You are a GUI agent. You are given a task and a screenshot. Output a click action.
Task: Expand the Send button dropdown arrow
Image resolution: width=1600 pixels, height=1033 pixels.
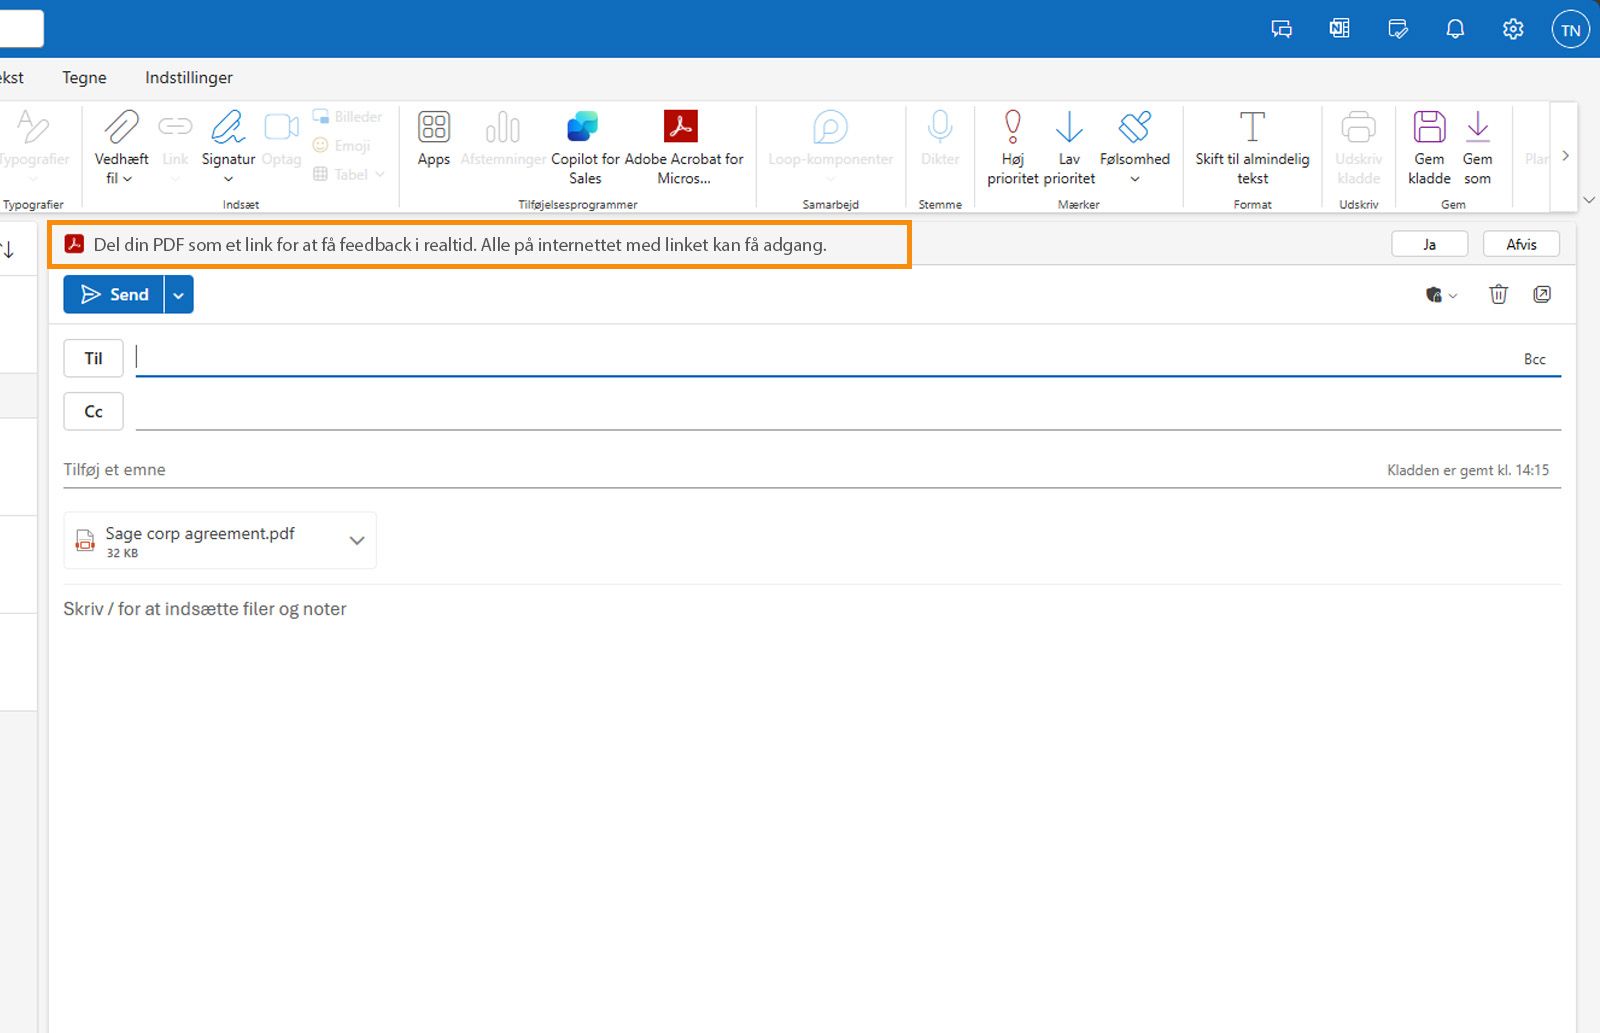click(x=178, y=294)
